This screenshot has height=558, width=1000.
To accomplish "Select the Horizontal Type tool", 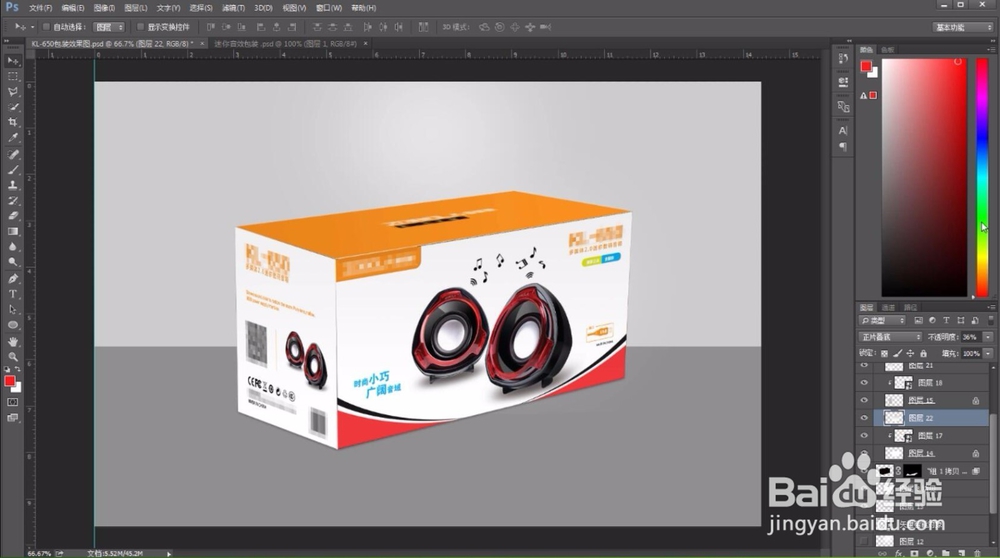I will pos(13,294).
